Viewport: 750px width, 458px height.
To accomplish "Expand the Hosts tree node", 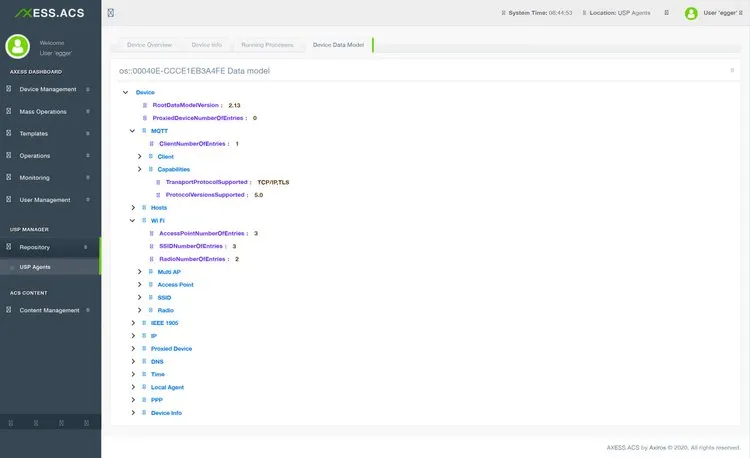I will point(132,207).
